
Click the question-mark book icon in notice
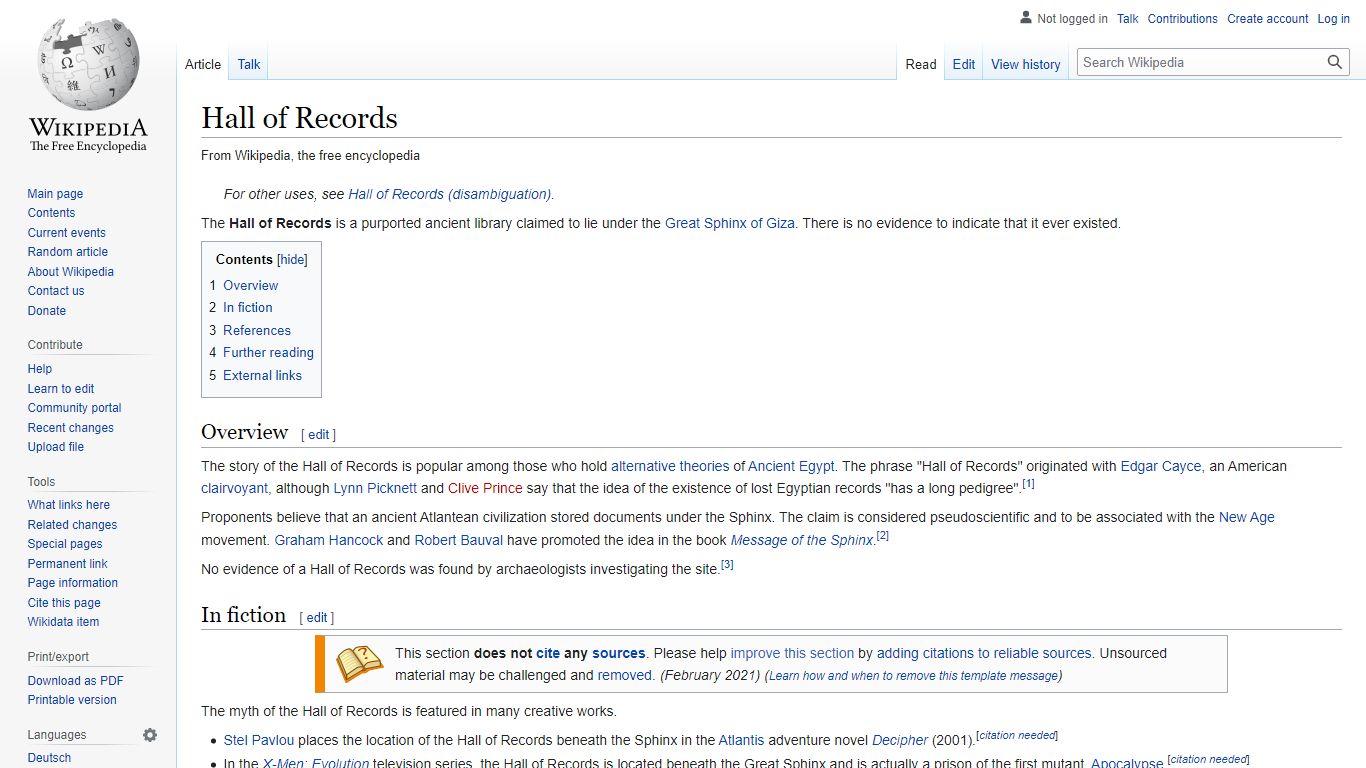(x=359, y=664)
